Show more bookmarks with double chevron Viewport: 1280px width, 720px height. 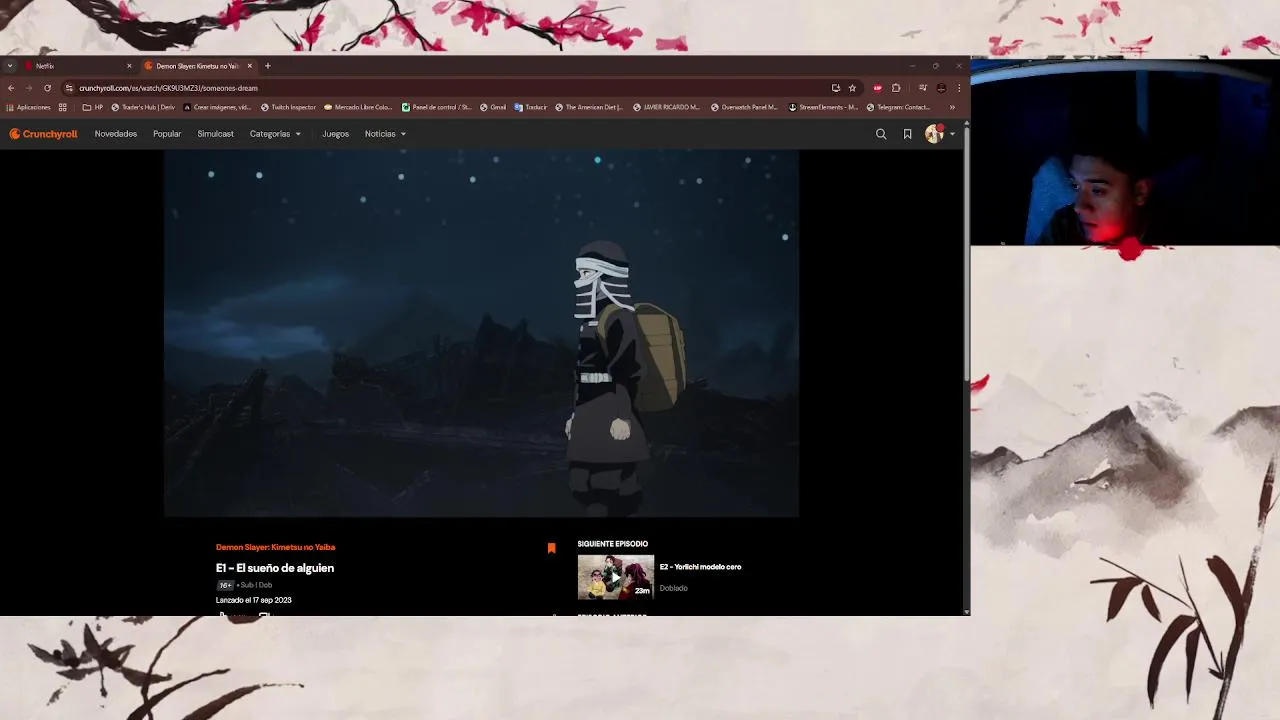point(952,107)
